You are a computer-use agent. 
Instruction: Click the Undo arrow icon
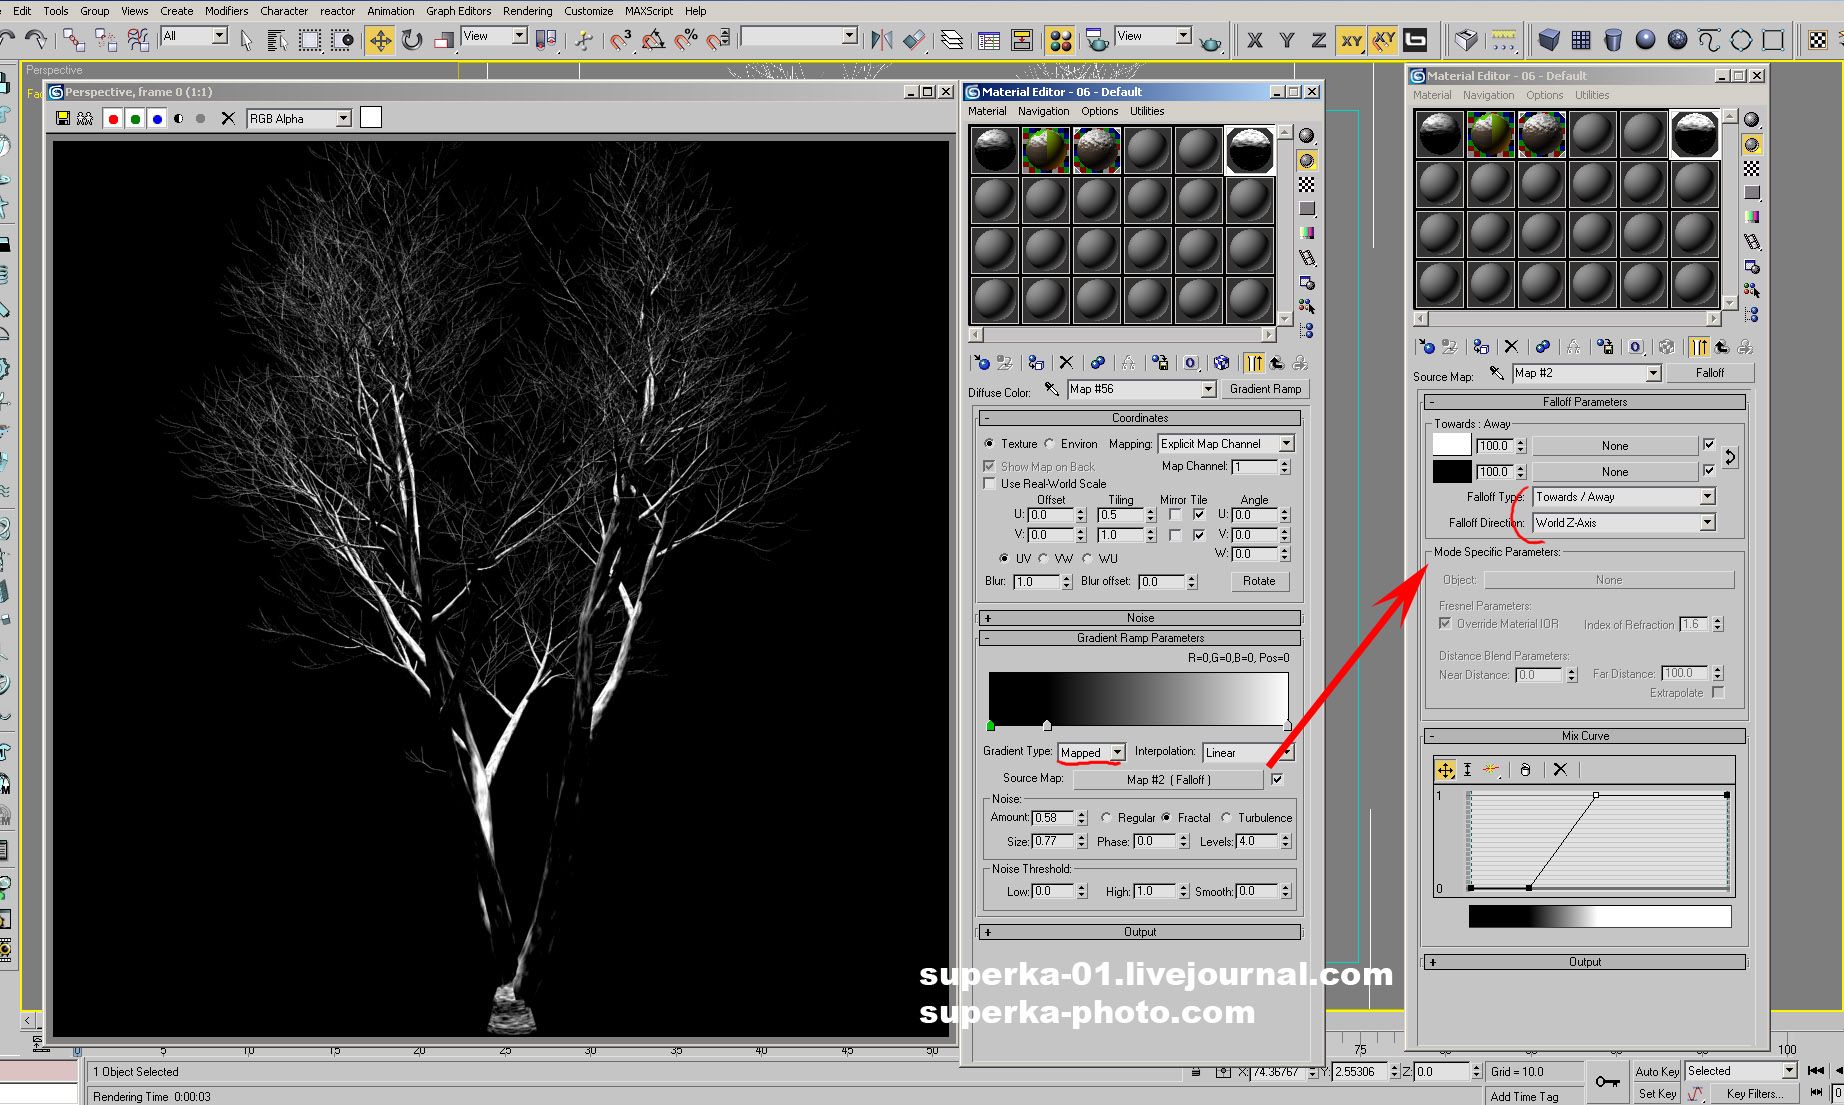pos(8,40)
